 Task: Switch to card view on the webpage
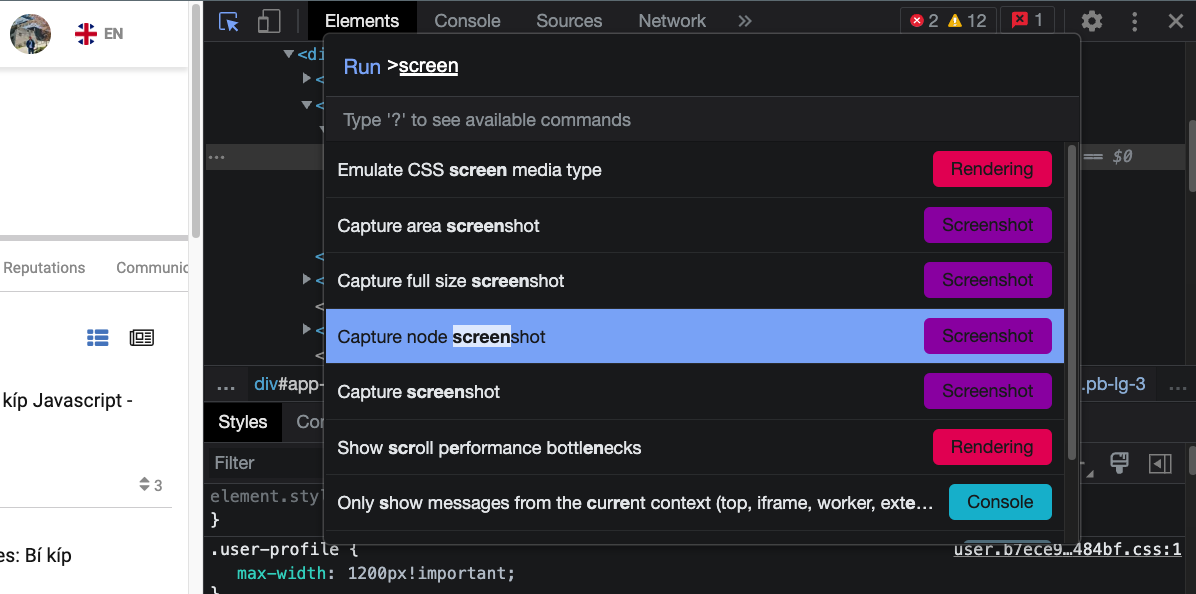coord(141,338)
